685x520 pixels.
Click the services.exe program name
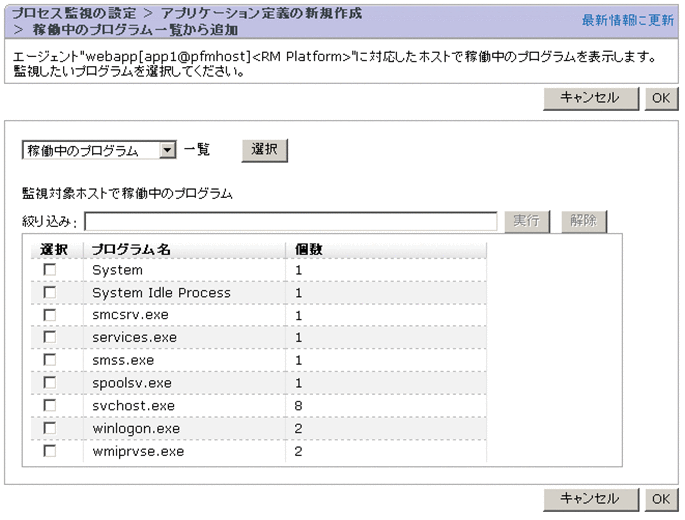click(x=135, y=338)
